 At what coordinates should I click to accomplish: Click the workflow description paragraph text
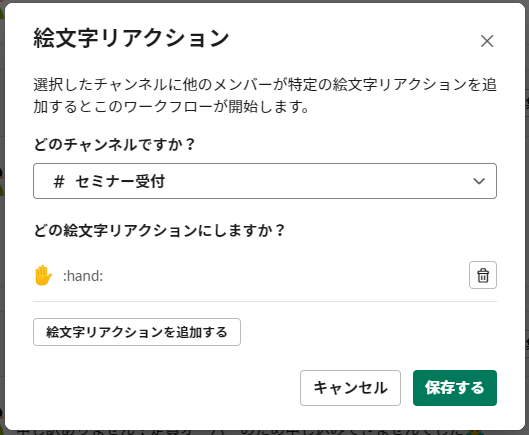pos(265,96)
